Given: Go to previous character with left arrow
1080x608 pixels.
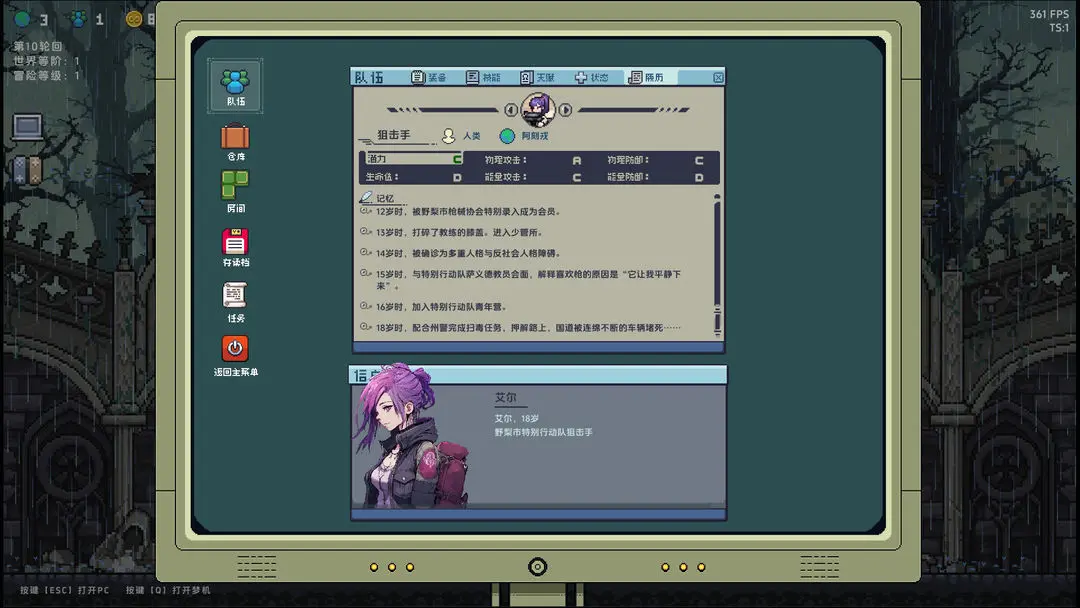Looking at the screenshot, I should pyautogui.click(x=510, y=109).
